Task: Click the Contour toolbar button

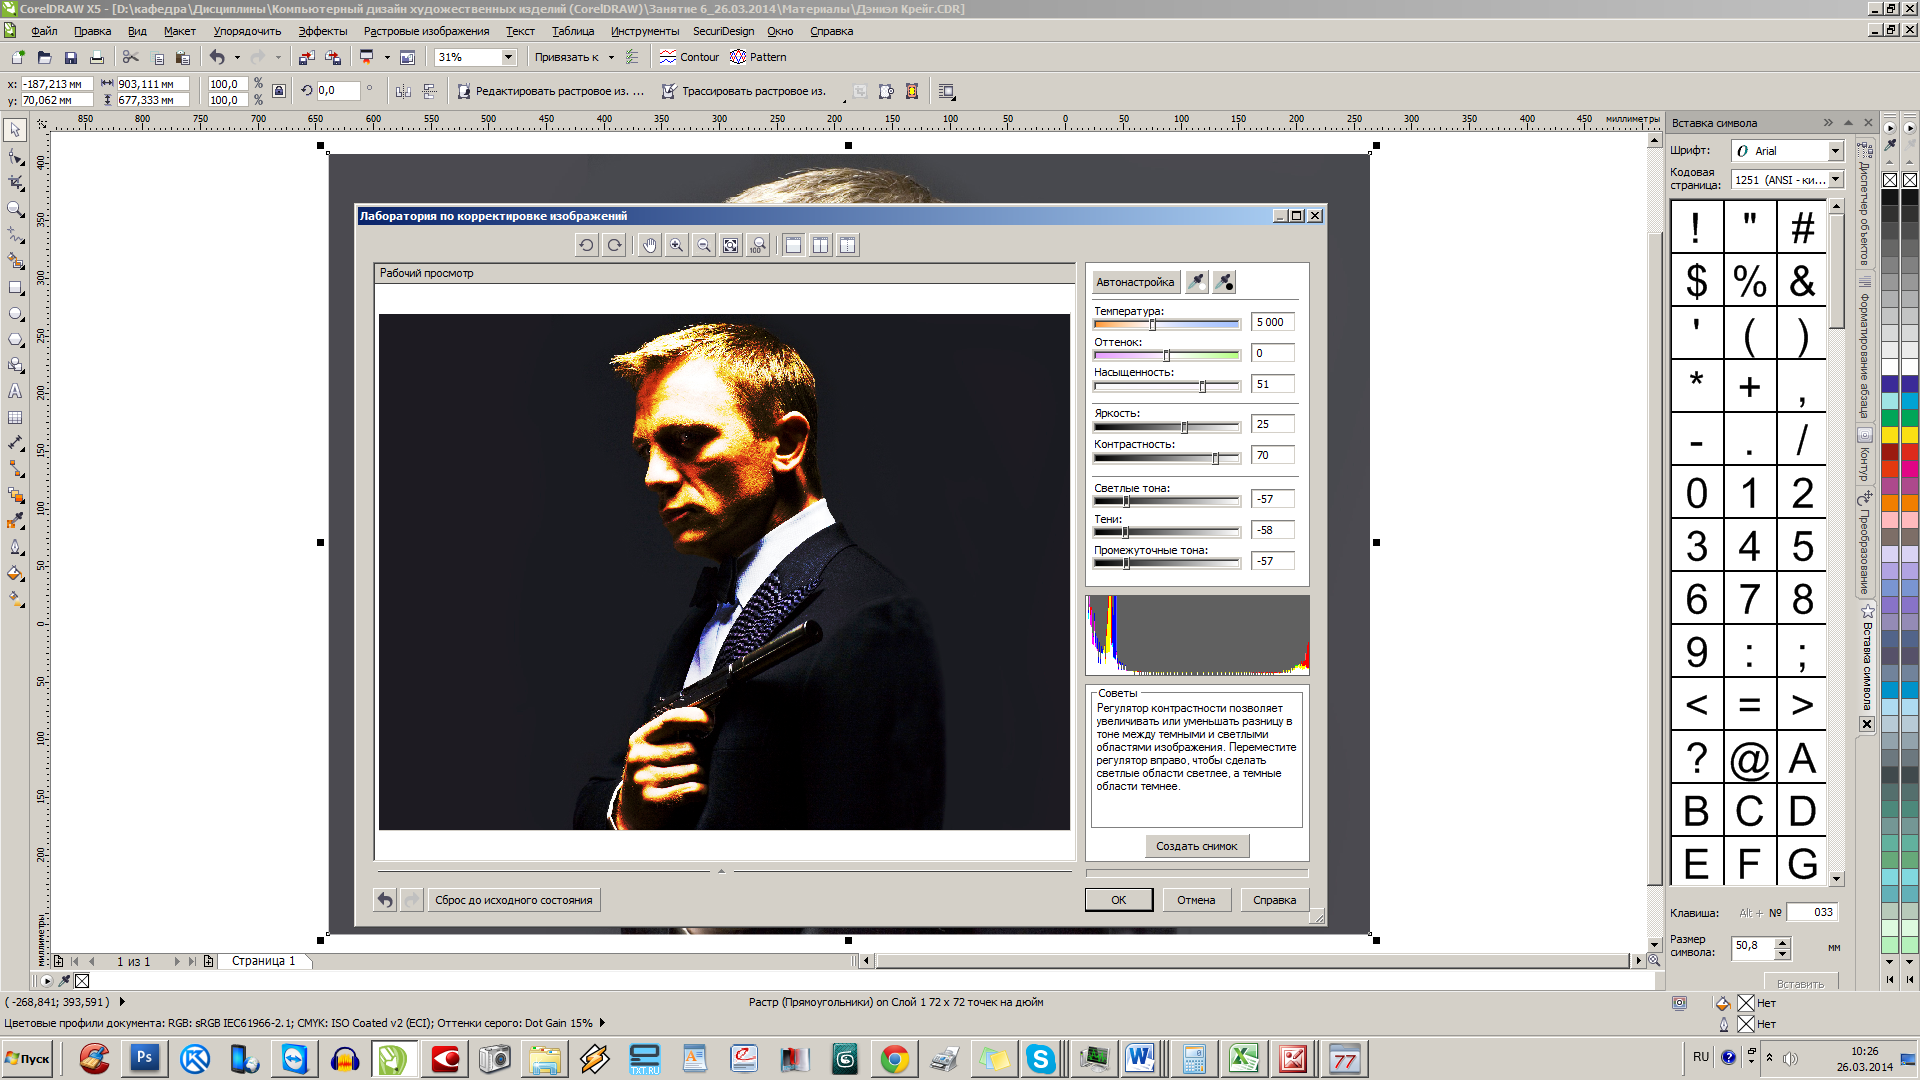Action: click(x=689, y=57)
